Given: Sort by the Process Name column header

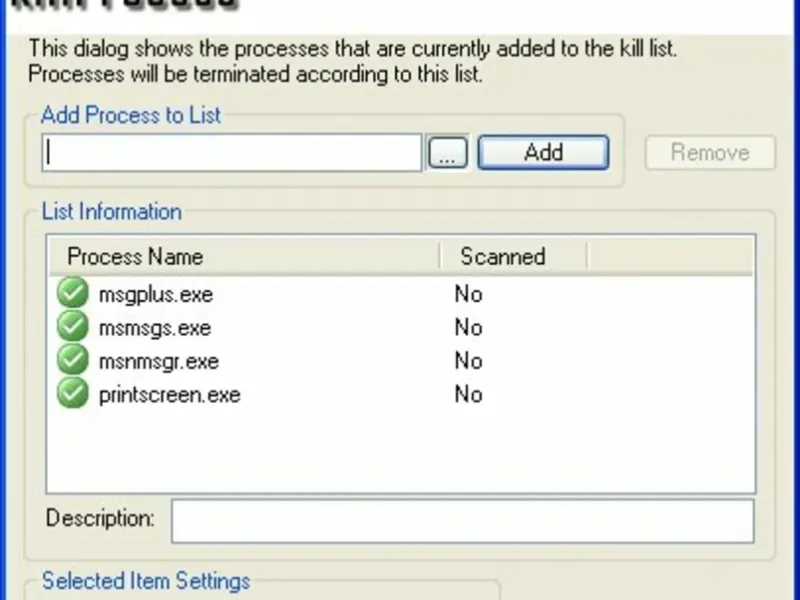Looking at the screenshot, I should click(244, 256).
